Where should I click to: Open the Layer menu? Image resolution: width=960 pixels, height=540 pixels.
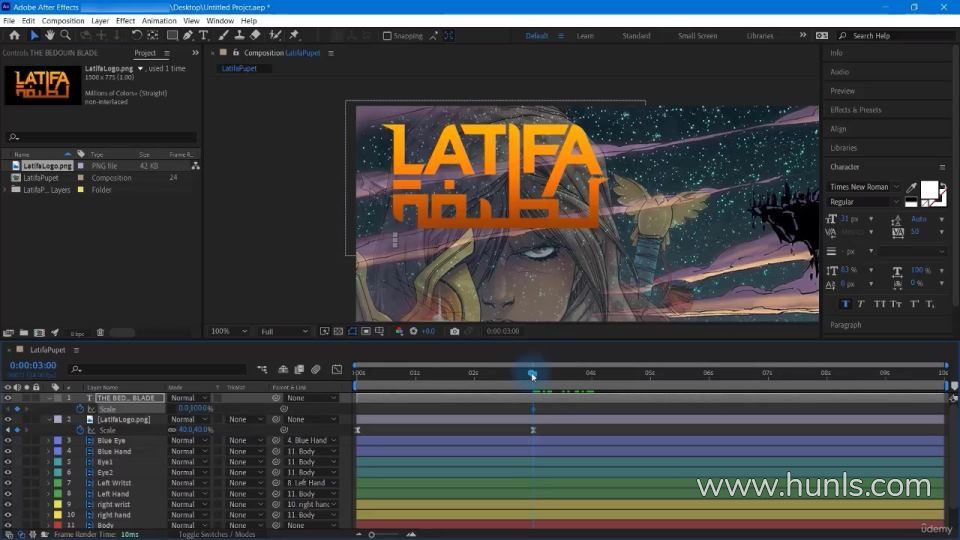100,21
